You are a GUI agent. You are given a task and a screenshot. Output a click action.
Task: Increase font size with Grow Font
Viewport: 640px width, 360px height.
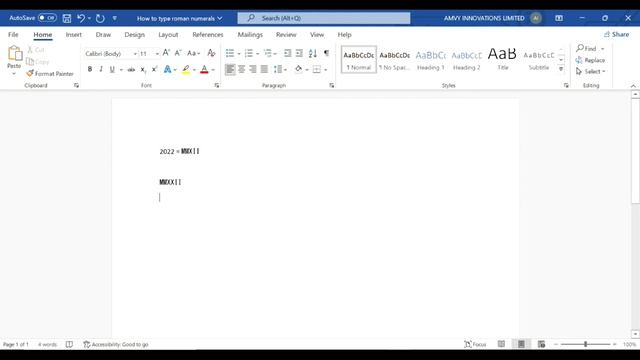[166, 53]
